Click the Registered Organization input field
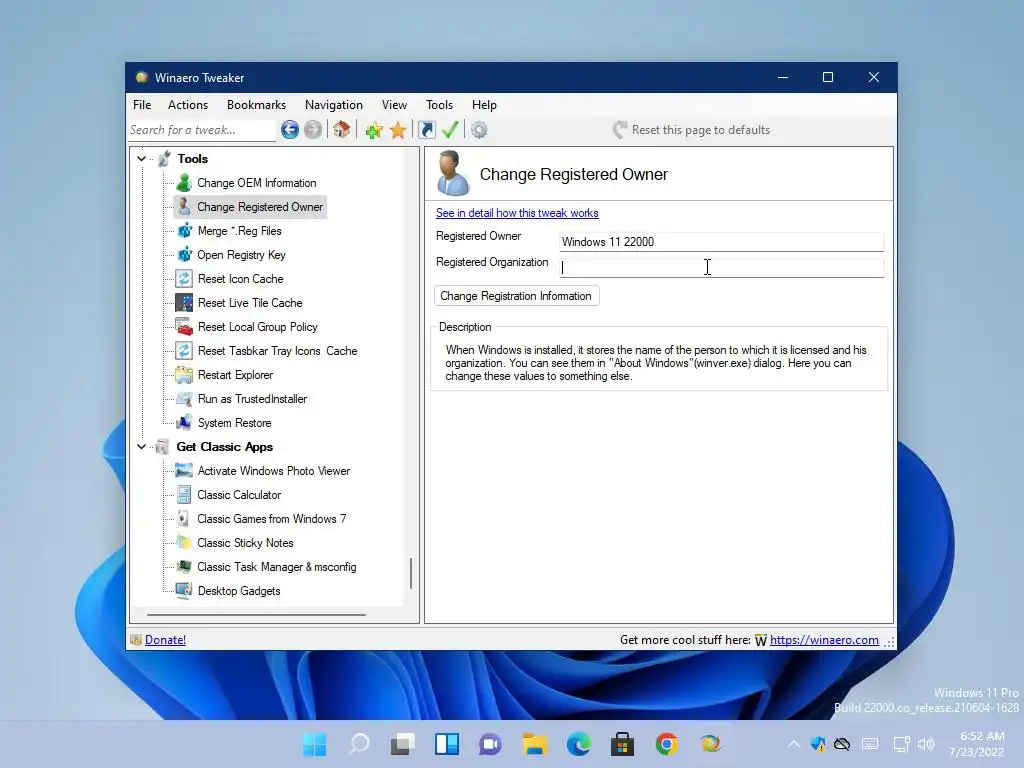Screen dimensions: 1024x768 [x=722, y=267]
